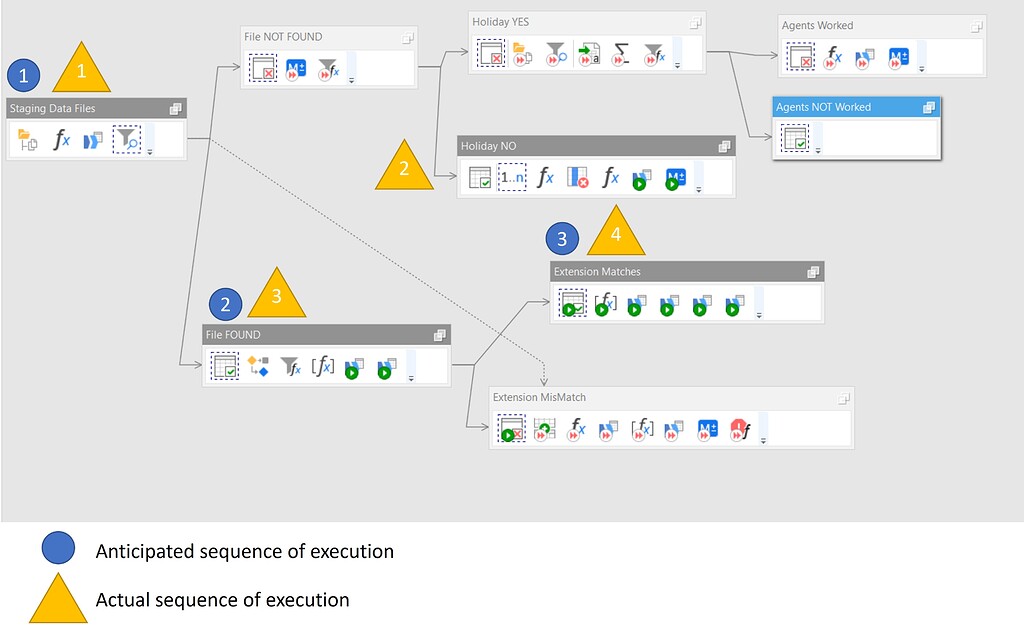Select the filter-search step icon in Staging Data Files
The height and width of the screenshot is (625, 1024).
click(126, 139)
